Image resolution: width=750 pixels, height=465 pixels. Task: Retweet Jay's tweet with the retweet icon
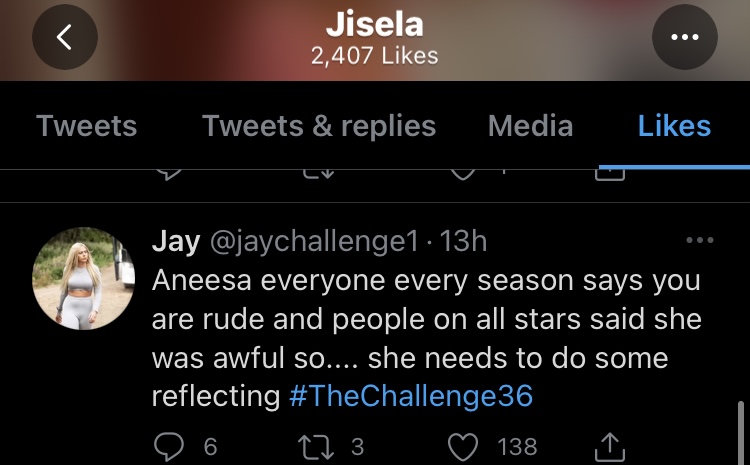click(316, 446)
